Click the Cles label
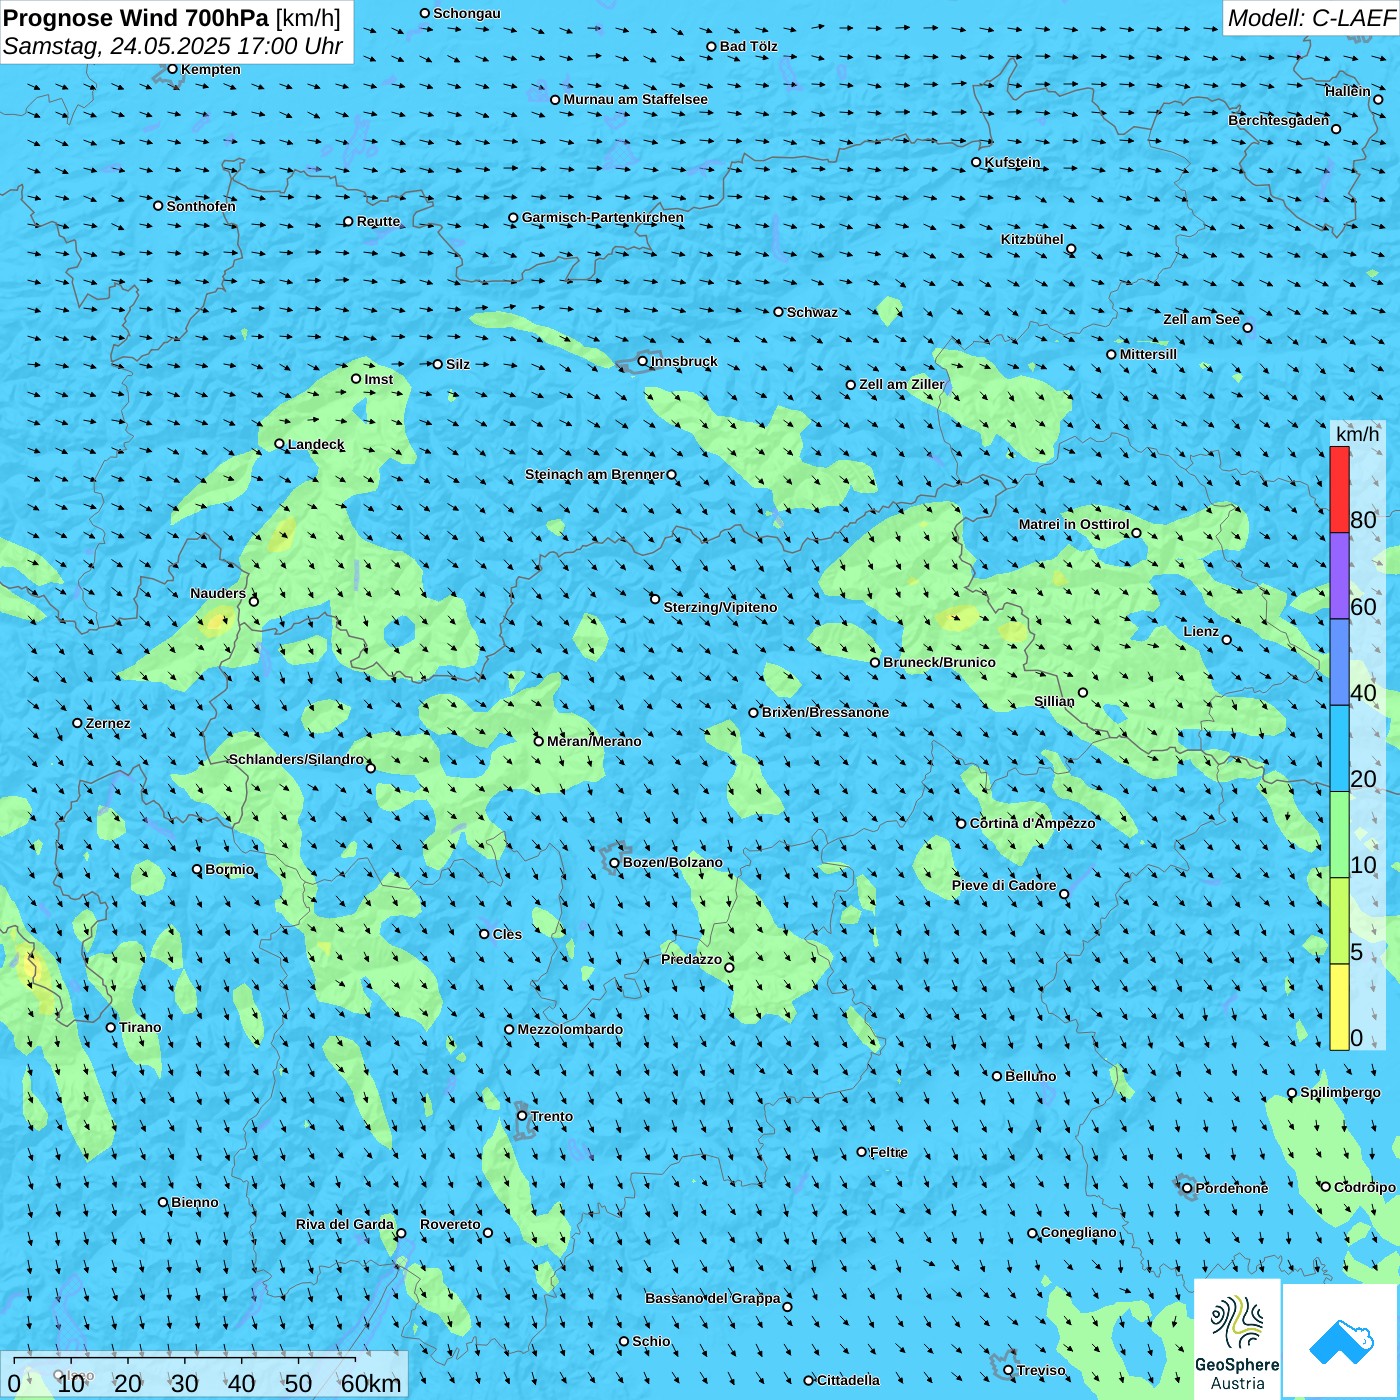Screen dimensions: 1400x1400 [x=507, y=934]
